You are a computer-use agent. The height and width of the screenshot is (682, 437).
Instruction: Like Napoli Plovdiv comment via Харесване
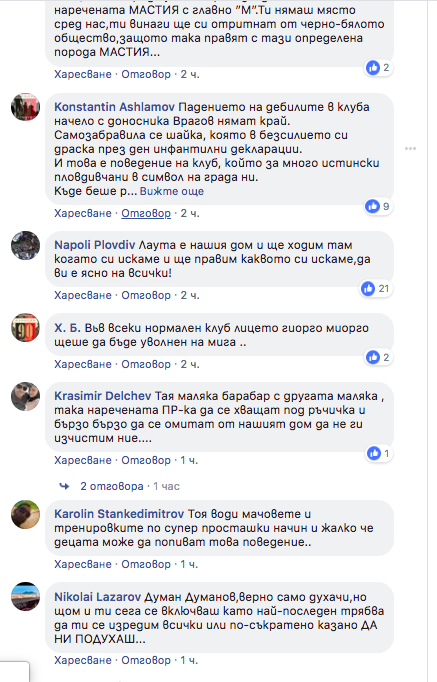[x=83, y=295]
